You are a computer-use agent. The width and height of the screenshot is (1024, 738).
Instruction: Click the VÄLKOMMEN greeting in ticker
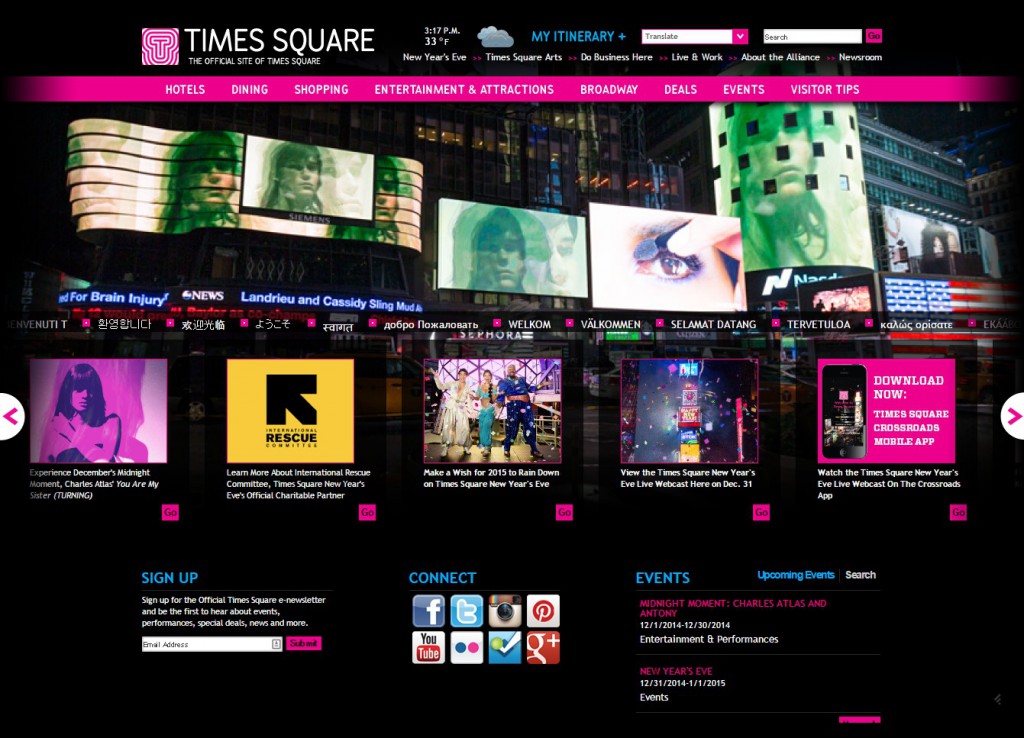pyautogui.click(x=611, y=325)
